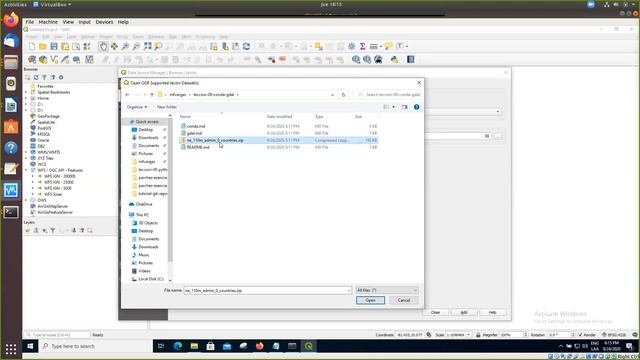Click the Search box in file dialog
Image resolution: width=640 pixels, height=360 pixels.
tap(388, 95)
